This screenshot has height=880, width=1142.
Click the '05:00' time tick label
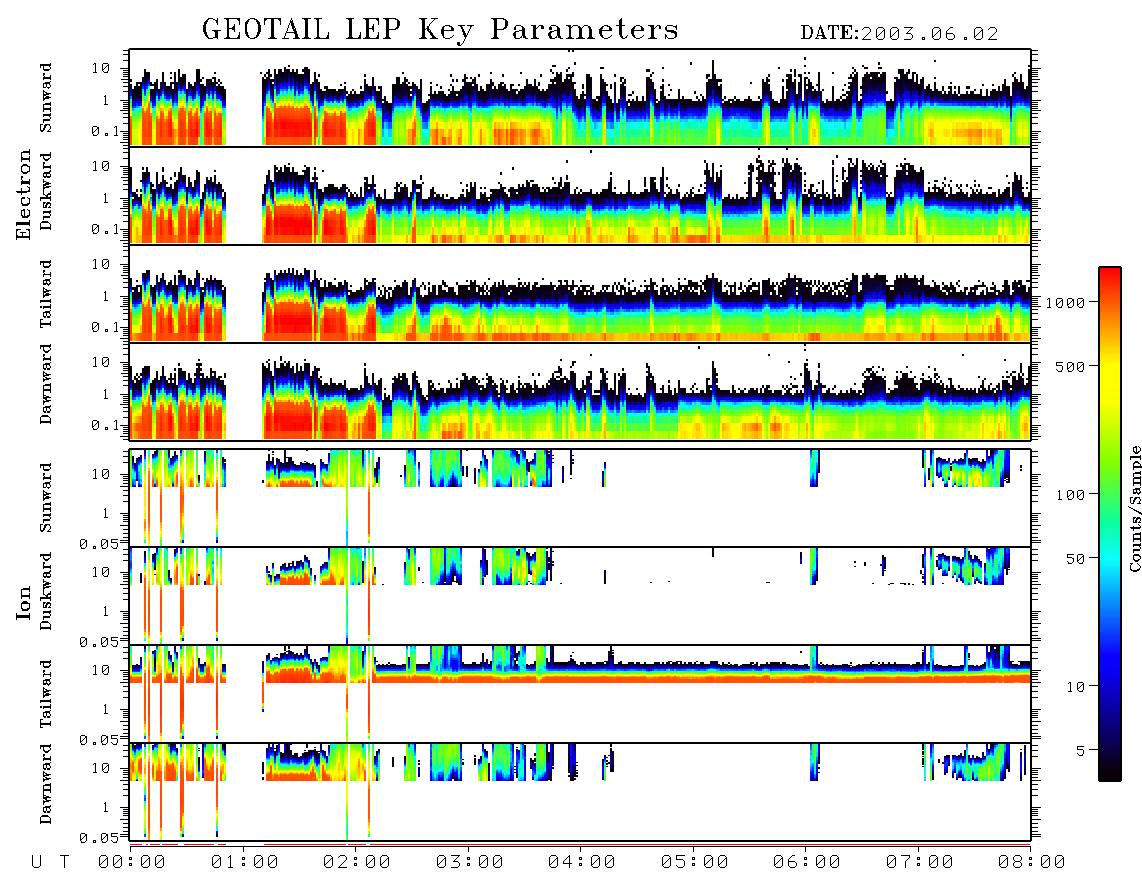coord(695,862)
